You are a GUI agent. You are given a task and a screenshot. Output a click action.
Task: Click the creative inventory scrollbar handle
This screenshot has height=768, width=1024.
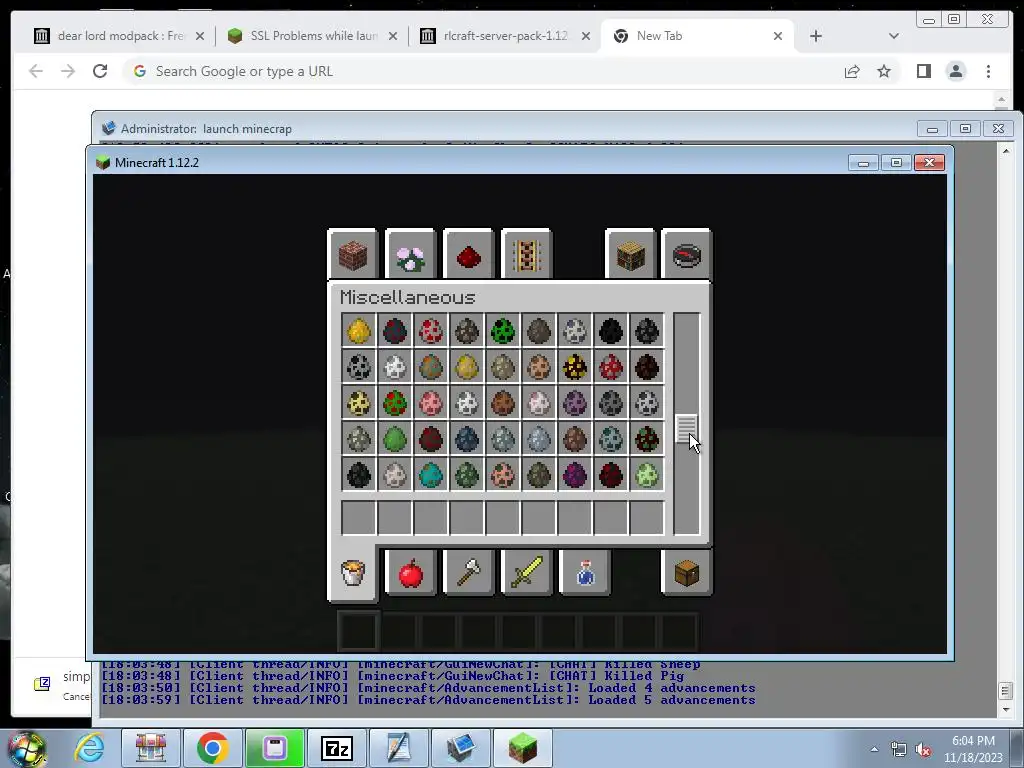click(x=686, y=428)
